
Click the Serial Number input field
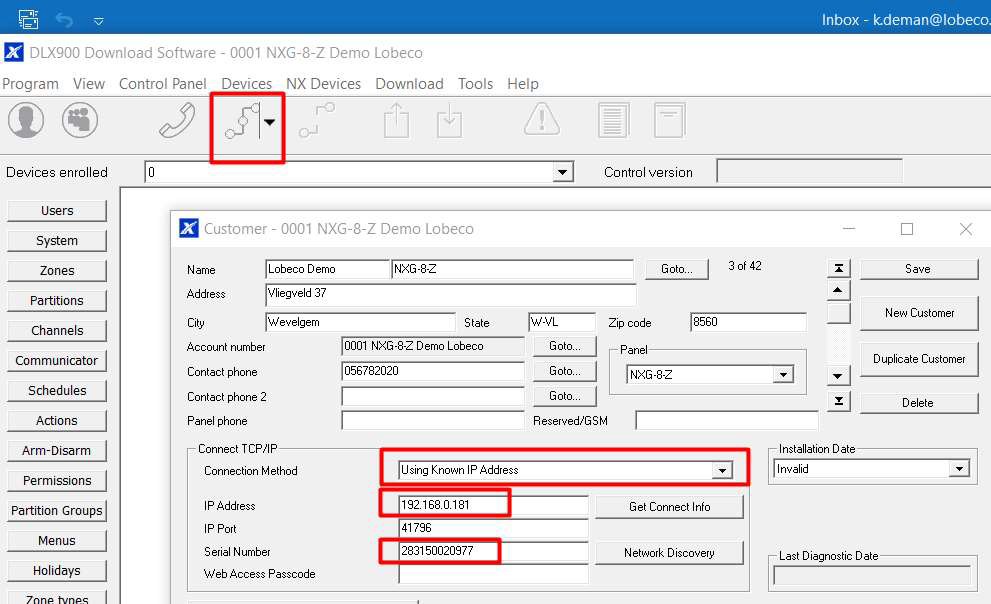pyautogui.click(x=493, y=551)
